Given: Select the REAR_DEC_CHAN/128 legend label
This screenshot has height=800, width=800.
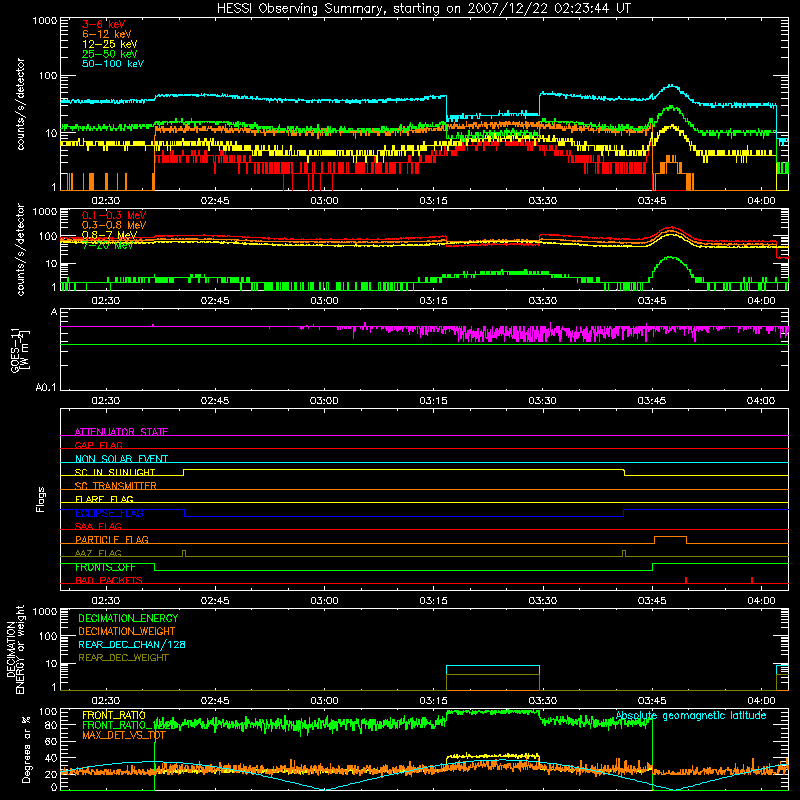Looking at the screenshot, I should 132,644.
